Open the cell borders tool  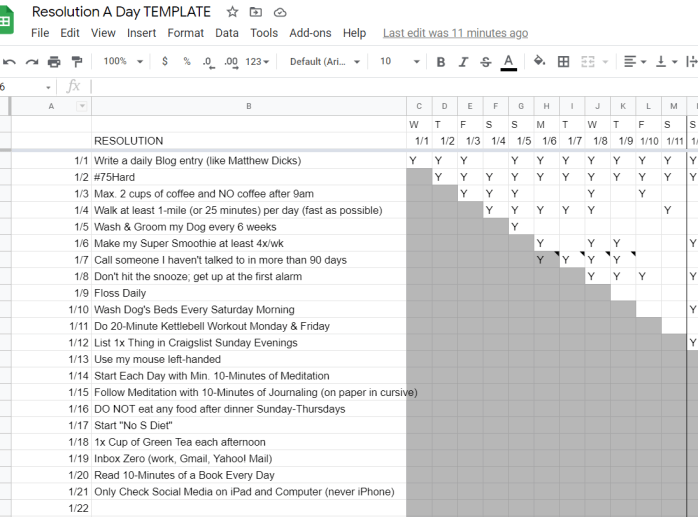[x=563, y=62]
